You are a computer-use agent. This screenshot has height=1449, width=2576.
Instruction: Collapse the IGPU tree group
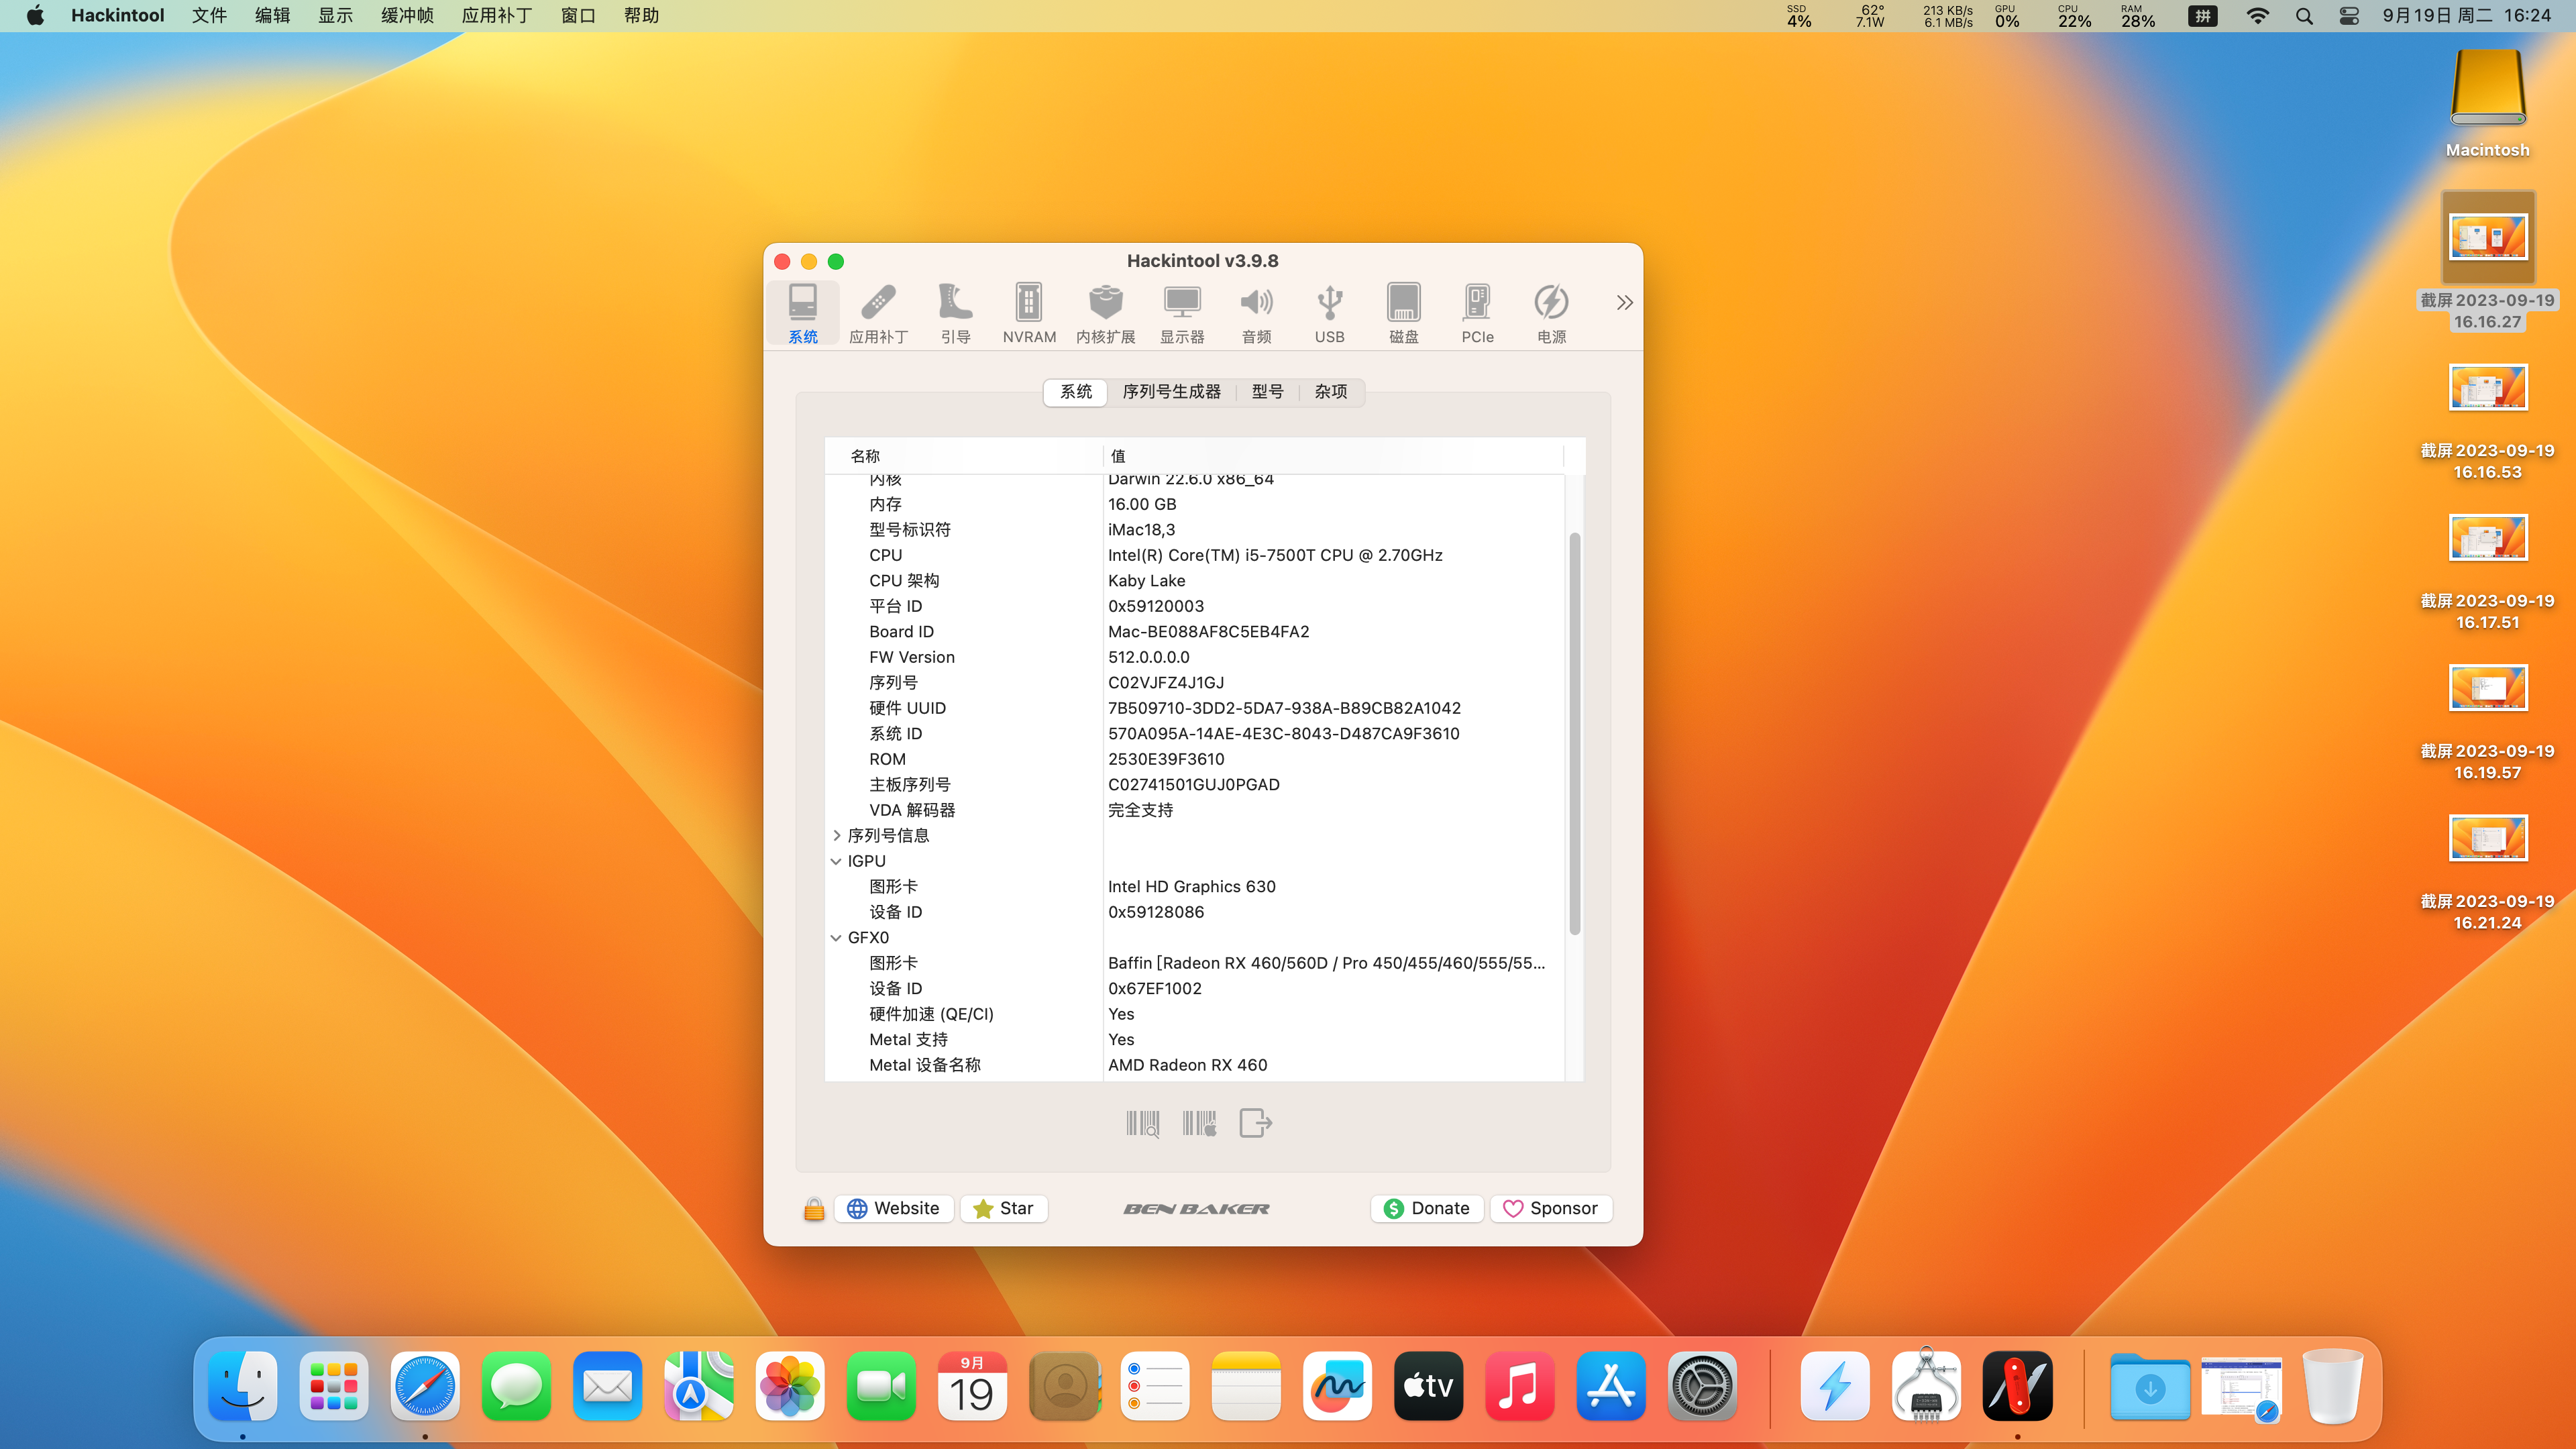pyautogui.click(x=836, y=861)
